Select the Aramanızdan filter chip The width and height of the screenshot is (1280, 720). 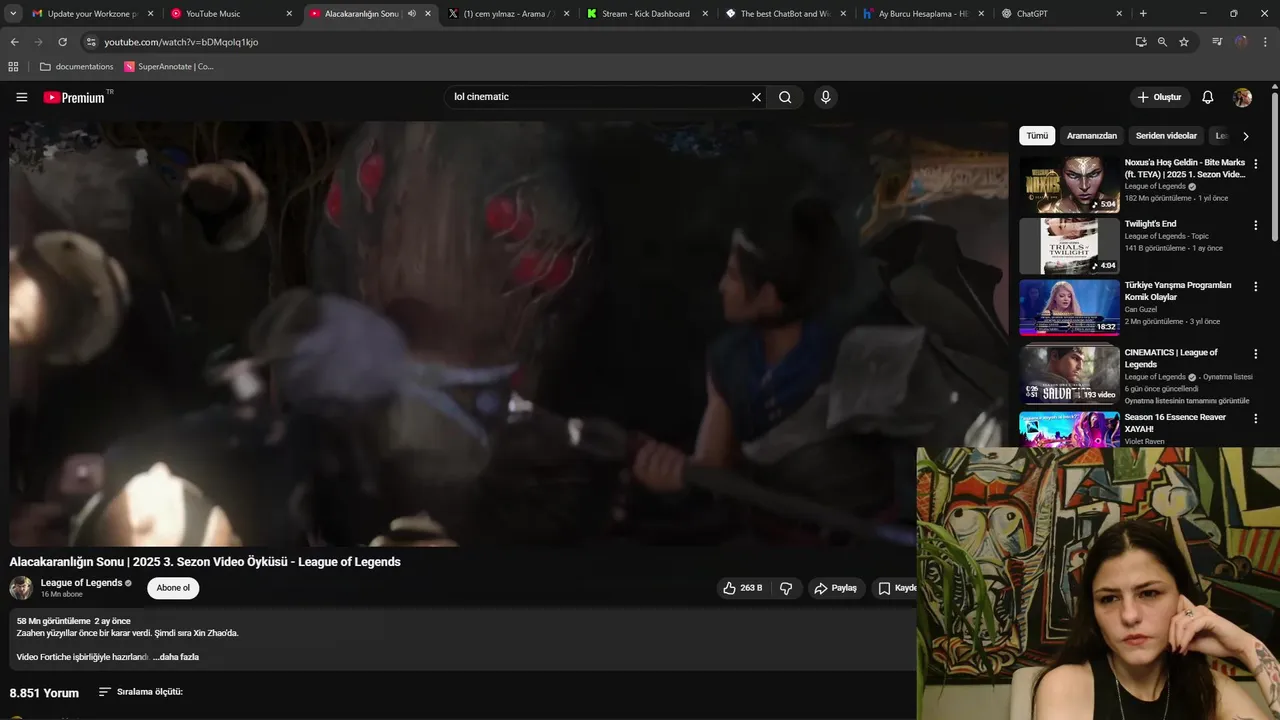[1091, 136]
